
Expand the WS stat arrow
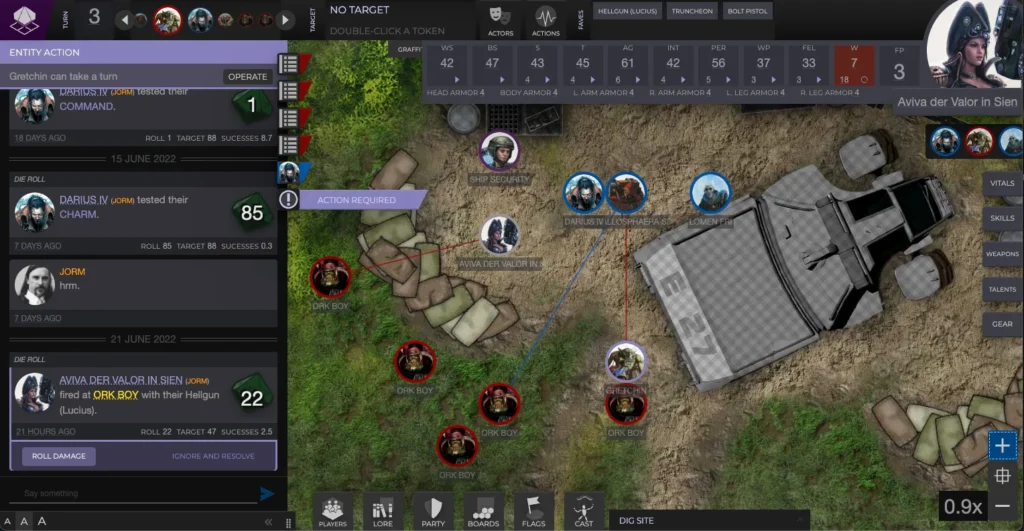point(457,80)
